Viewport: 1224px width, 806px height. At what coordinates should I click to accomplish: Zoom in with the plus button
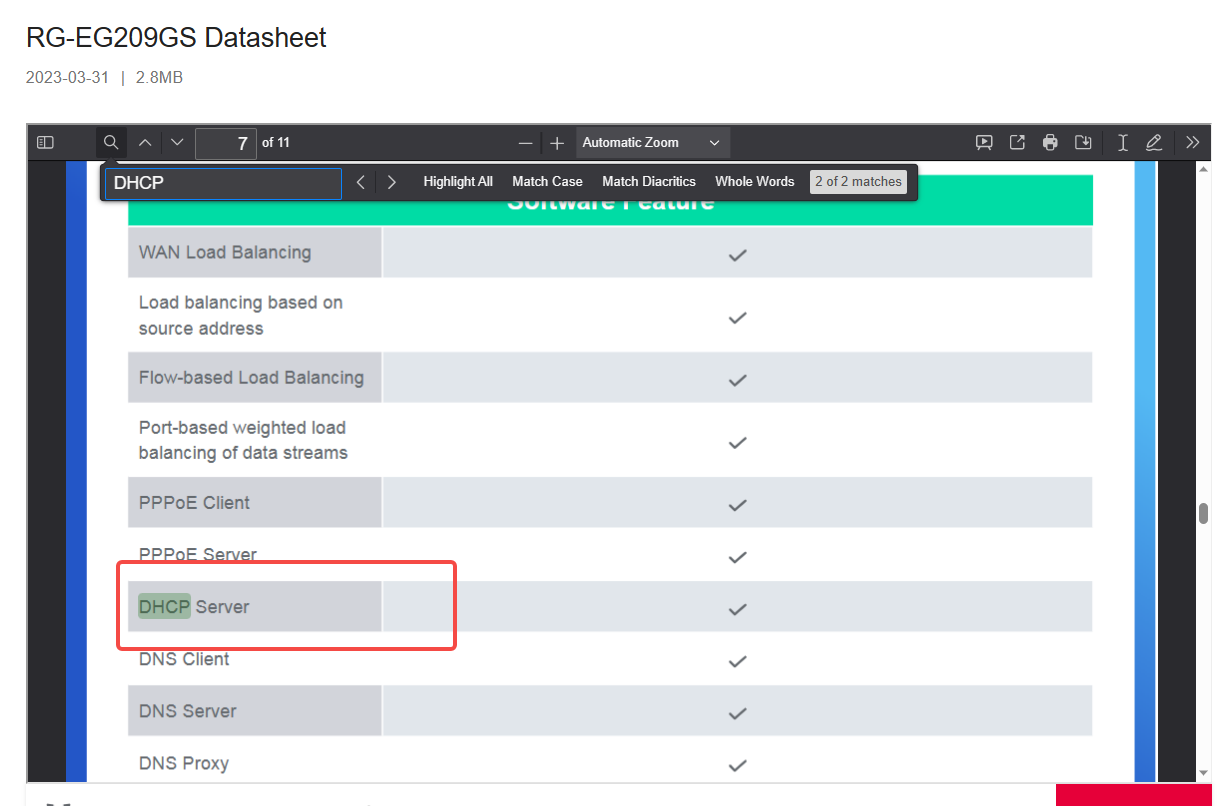click(557, 143)
